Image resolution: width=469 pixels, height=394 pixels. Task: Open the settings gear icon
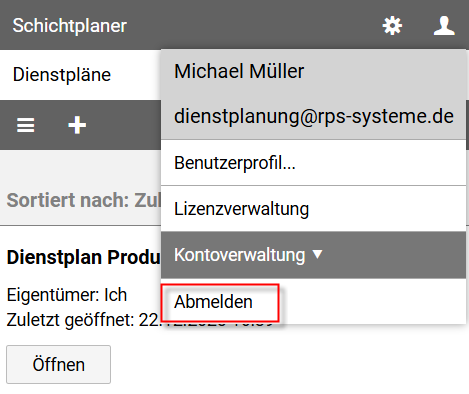392,26
